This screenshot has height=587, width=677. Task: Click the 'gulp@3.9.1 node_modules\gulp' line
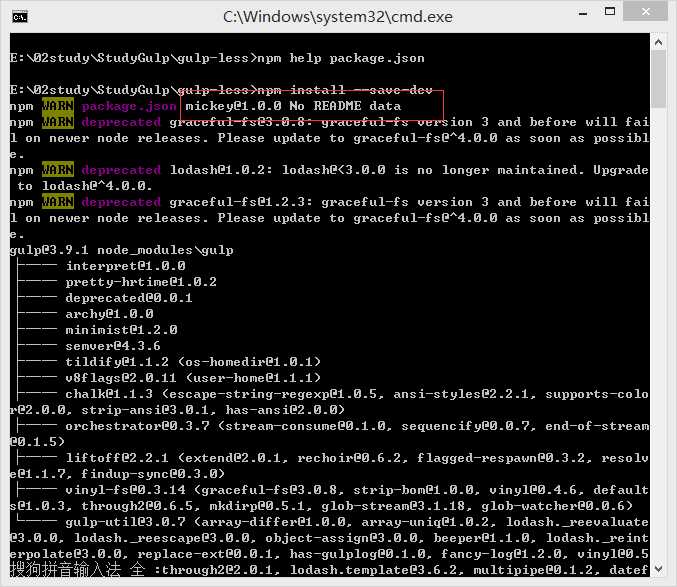tap(122, 250)
